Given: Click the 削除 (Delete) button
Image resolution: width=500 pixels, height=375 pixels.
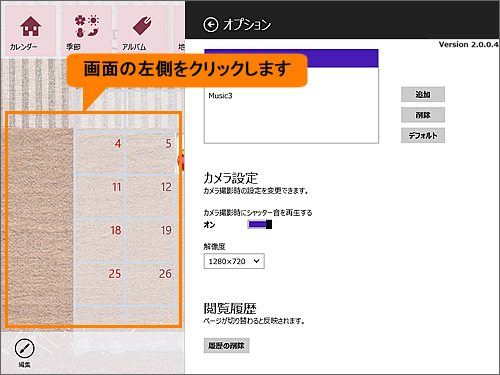Looking at the screenshot, I should coord(423,115).
